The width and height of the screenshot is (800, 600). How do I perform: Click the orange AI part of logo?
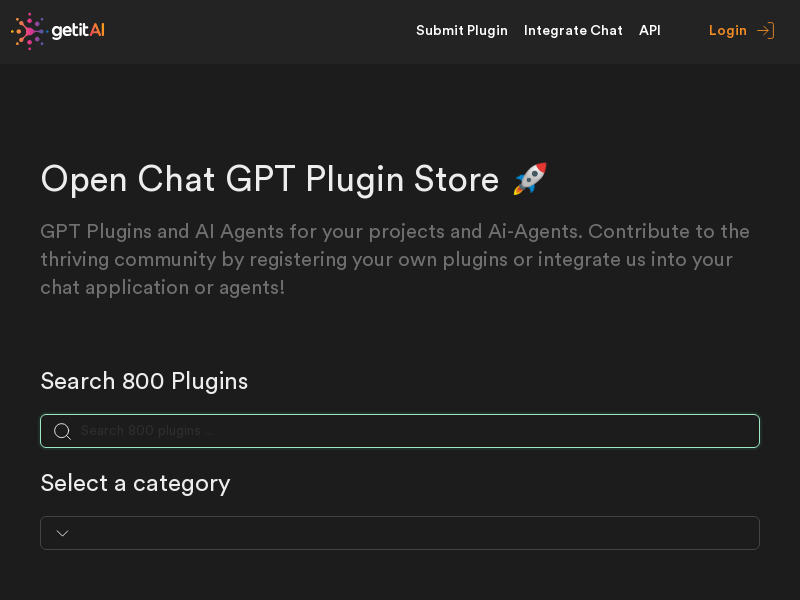point(97,30)
